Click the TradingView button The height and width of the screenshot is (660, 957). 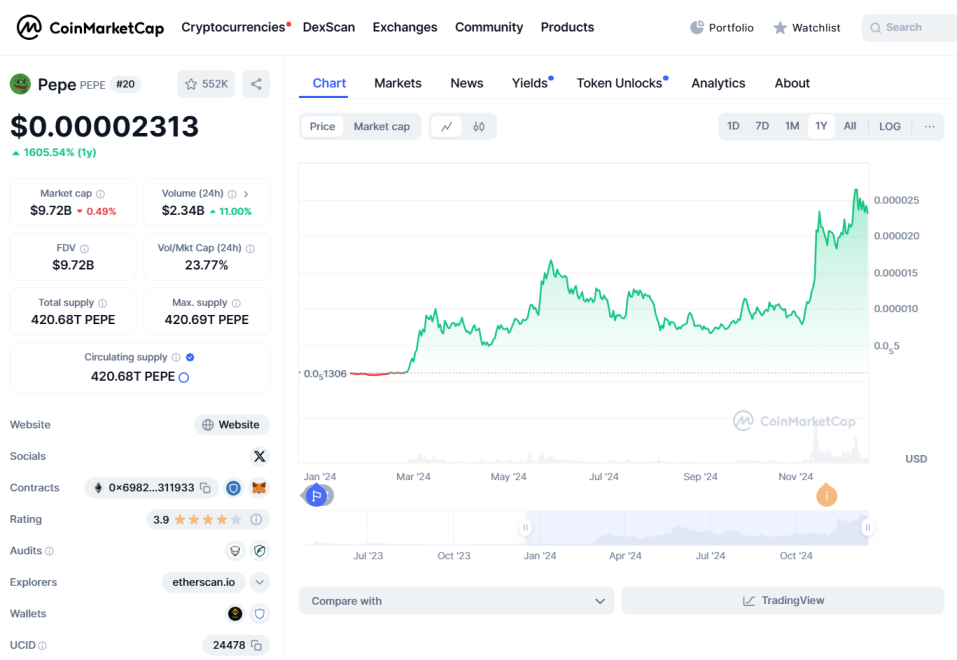(783, 601)
